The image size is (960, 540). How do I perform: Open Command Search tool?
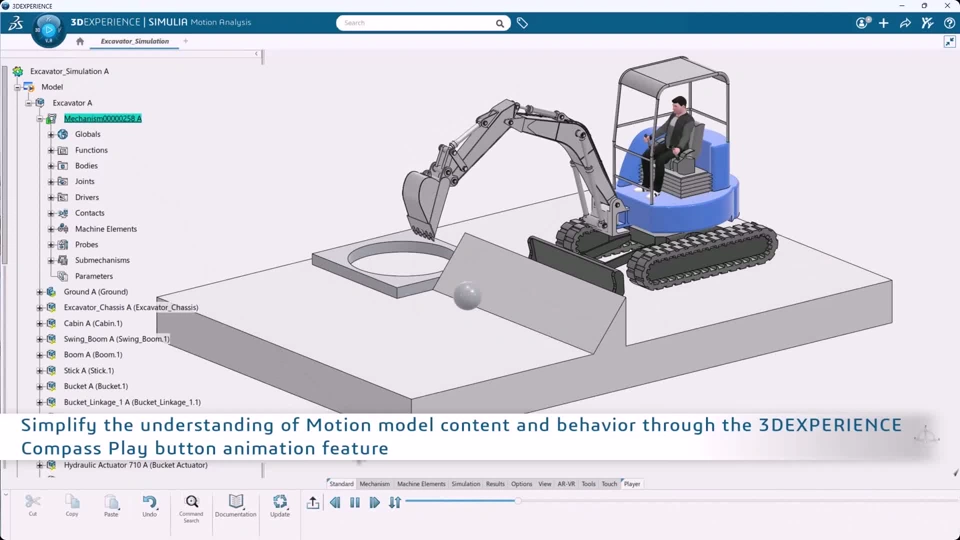192,508
